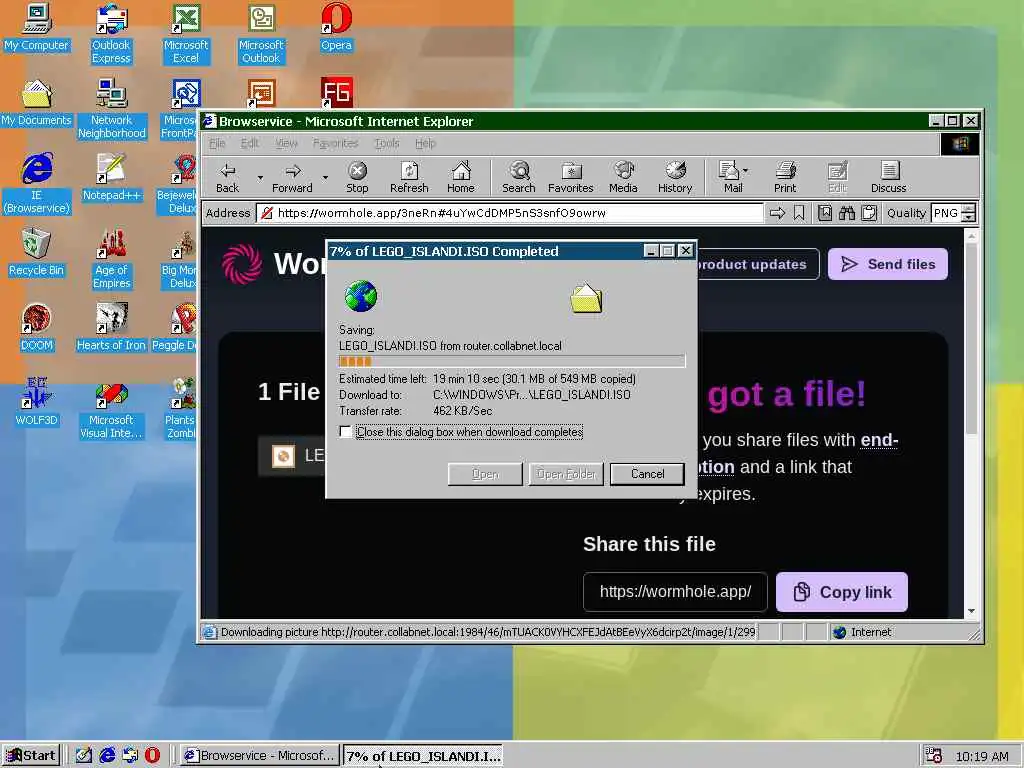Image resolution: width=1024 pixels, height=768 pixels.
Task: Switch to Browservice taskbar button
Action: tap(260, 756)
